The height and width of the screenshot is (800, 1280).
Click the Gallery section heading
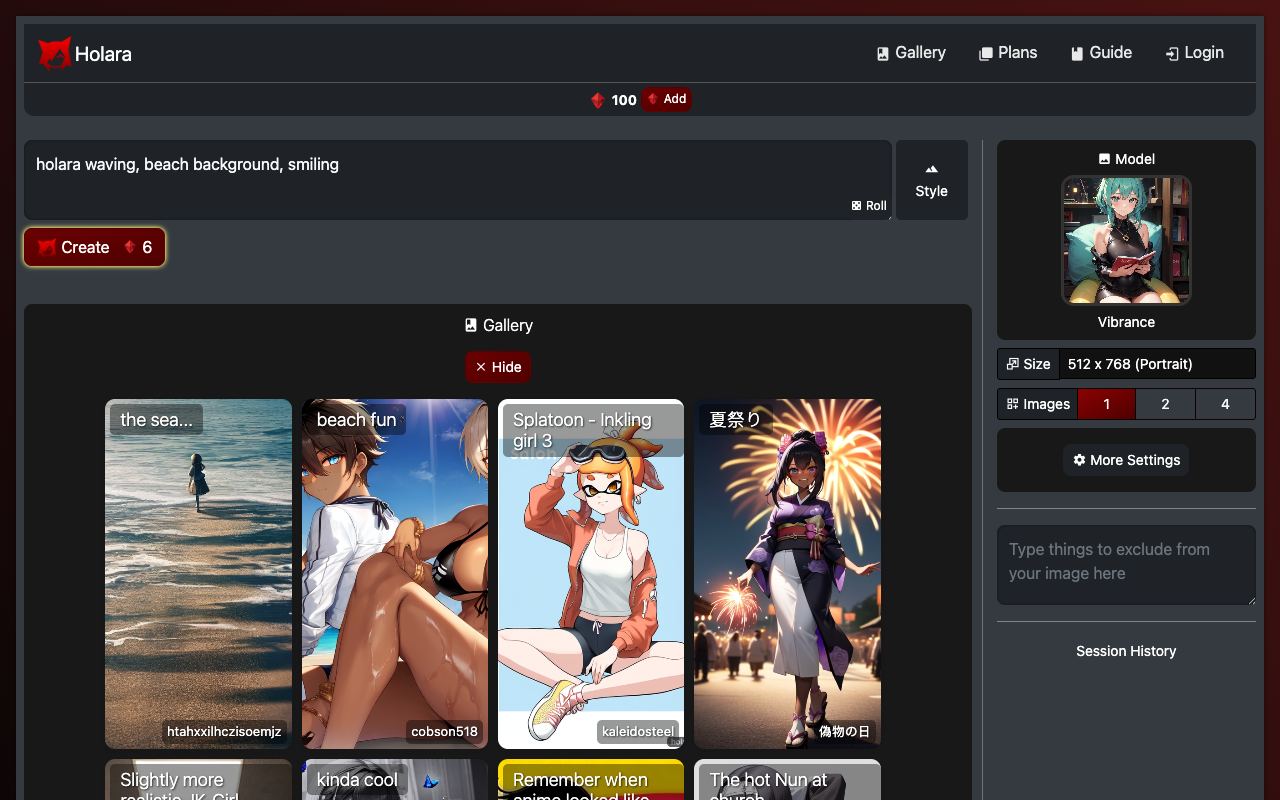tap(498, 325)
